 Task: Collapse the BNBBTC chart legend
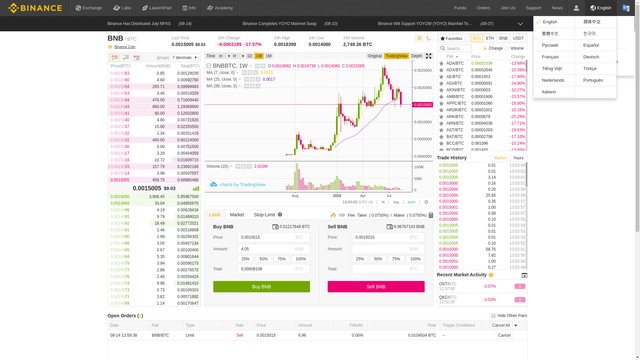pos(209,66)
